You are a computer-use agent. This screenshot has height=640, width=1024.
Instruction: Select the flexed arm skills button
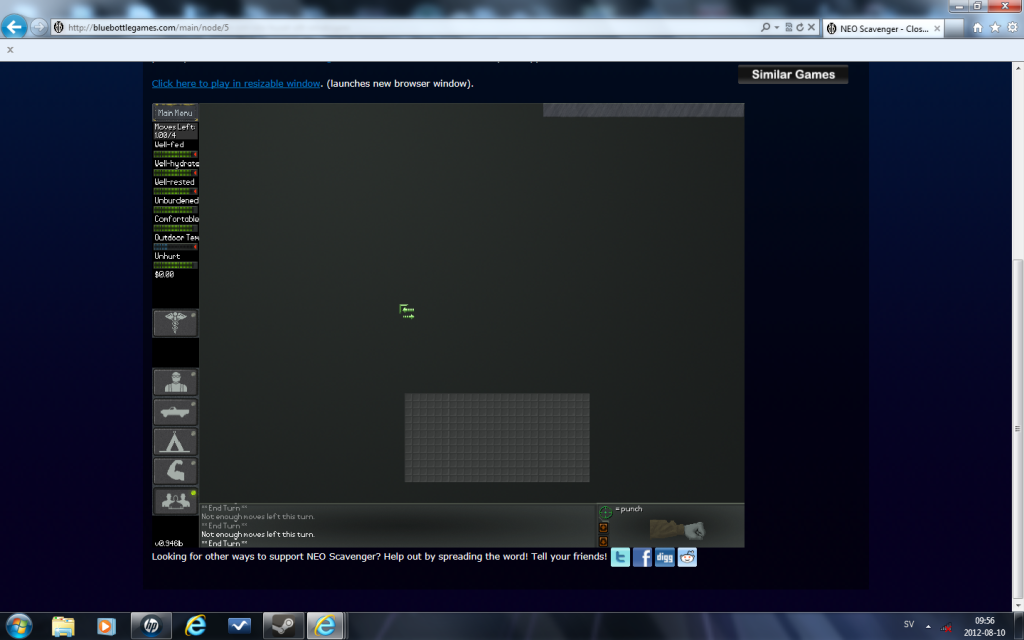[x=175, y=471]
